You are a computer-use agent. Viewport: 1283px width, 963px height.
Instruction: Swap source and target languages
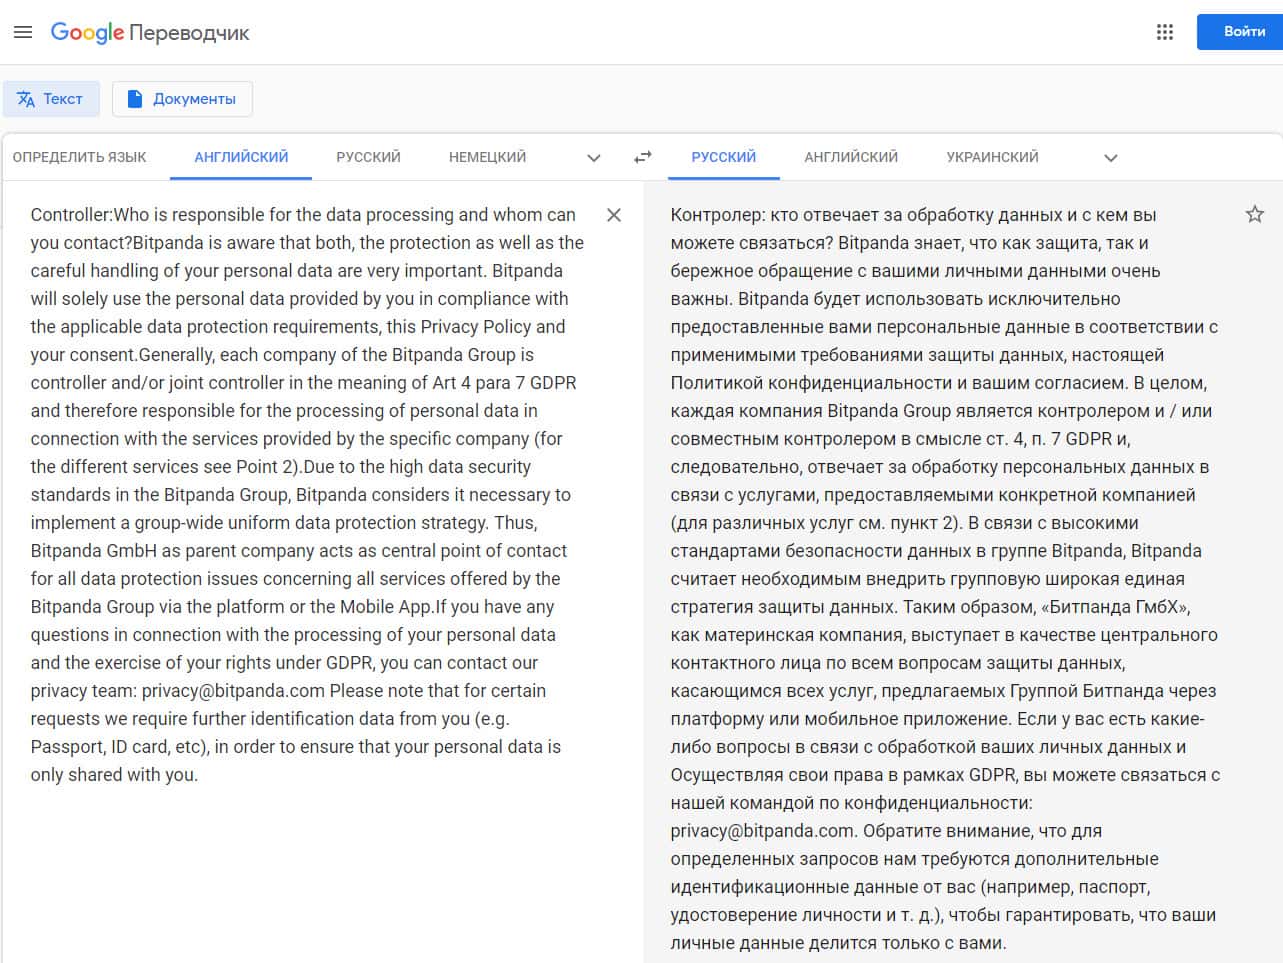(643, 157)
